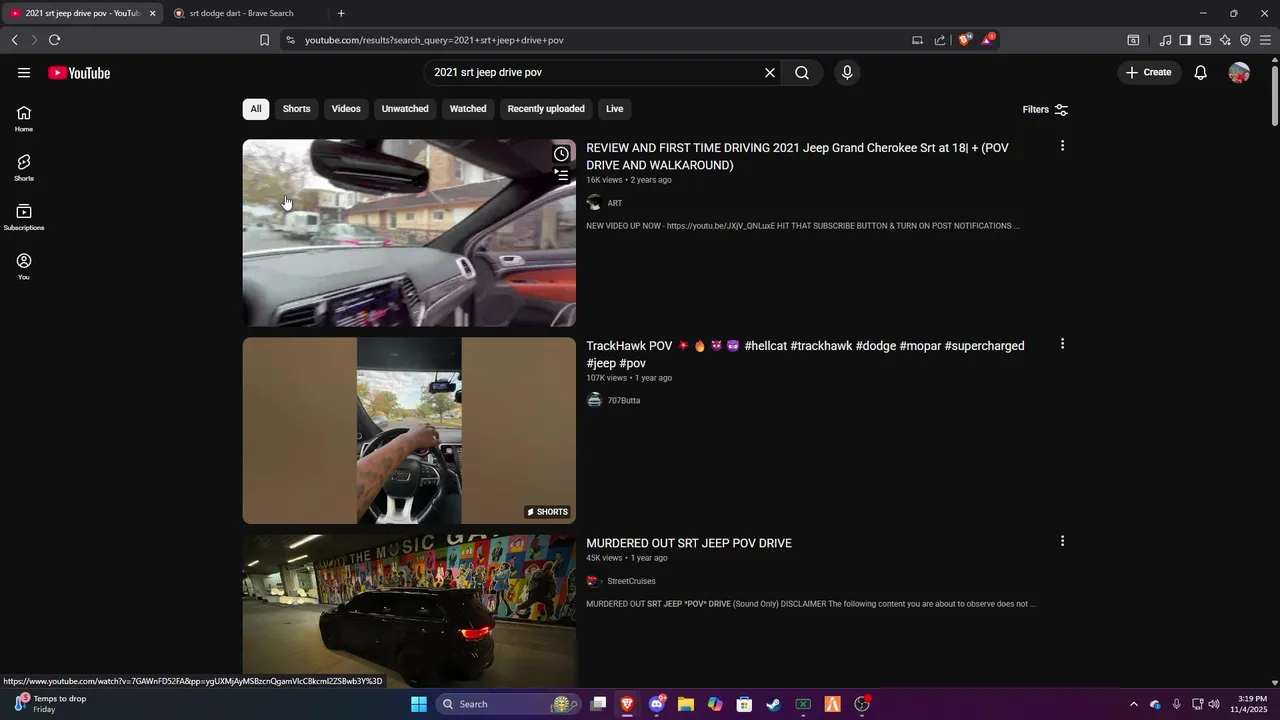Click the magnifier search button
1280x720 pixels.
[x=802, y=73]
